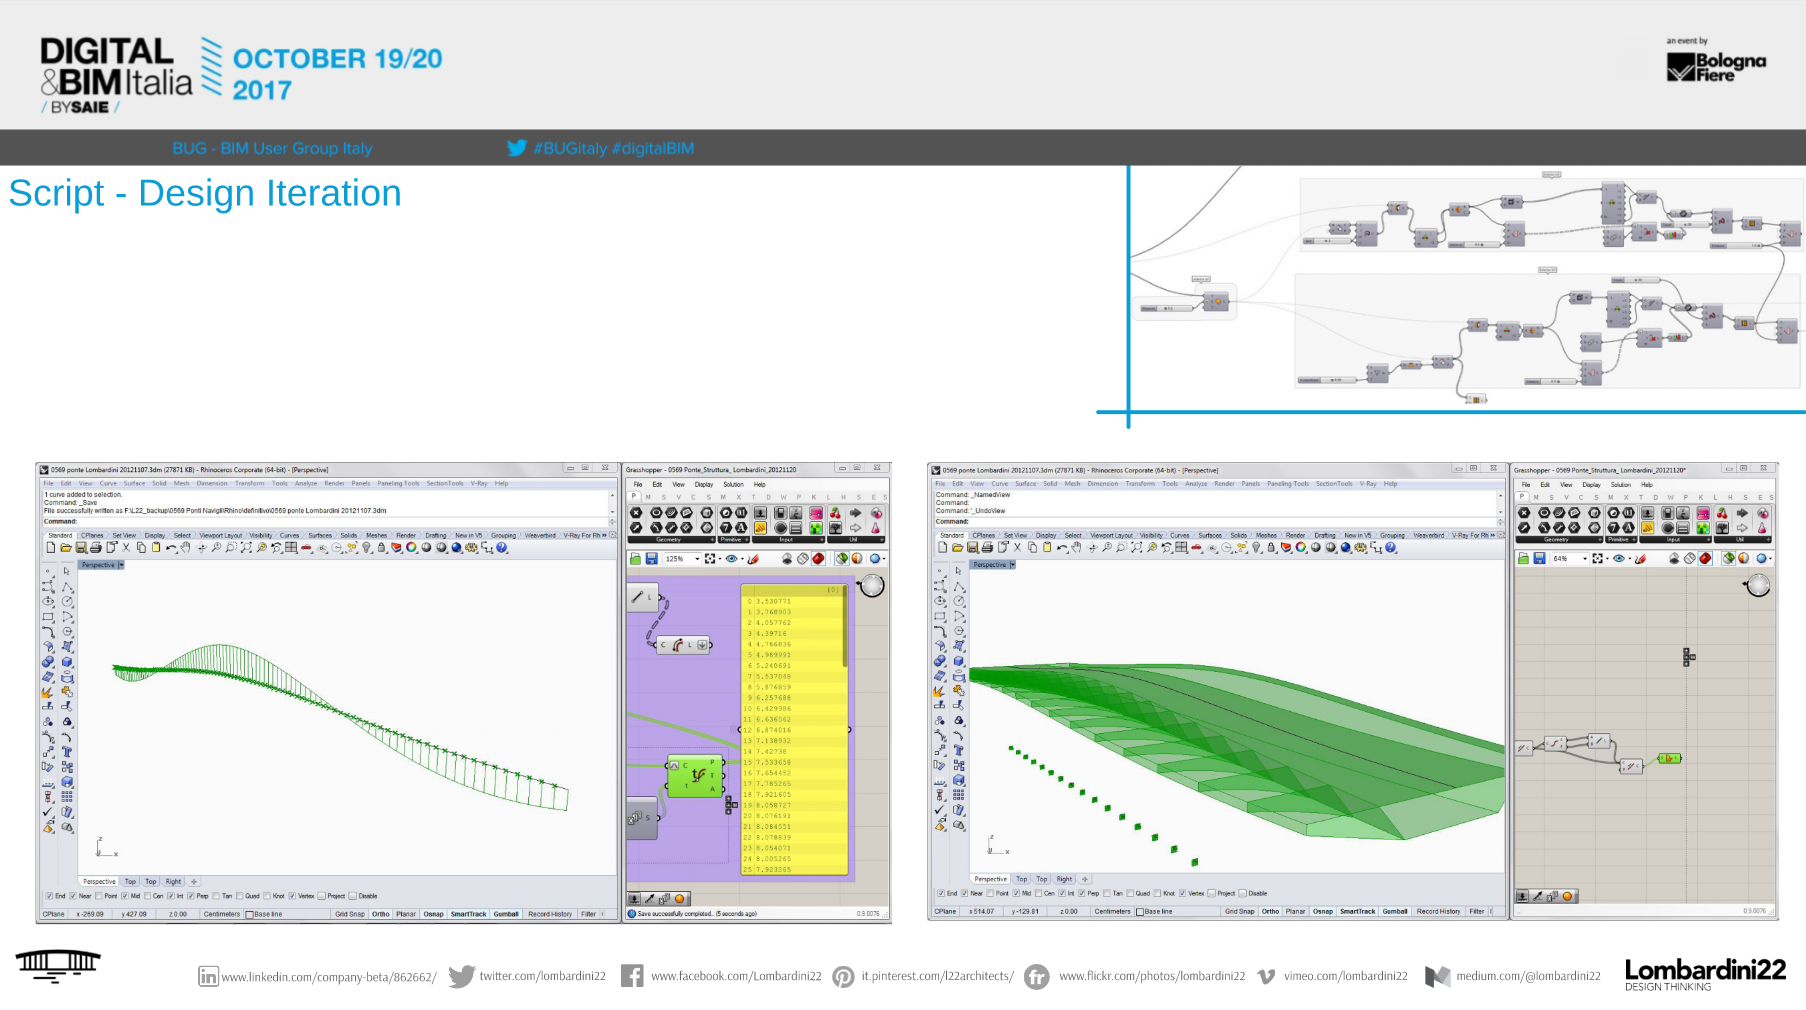Click Grasshopper preview eye icon in left window
This screenshot has height=1010, width=1806.
coord(731,559)
